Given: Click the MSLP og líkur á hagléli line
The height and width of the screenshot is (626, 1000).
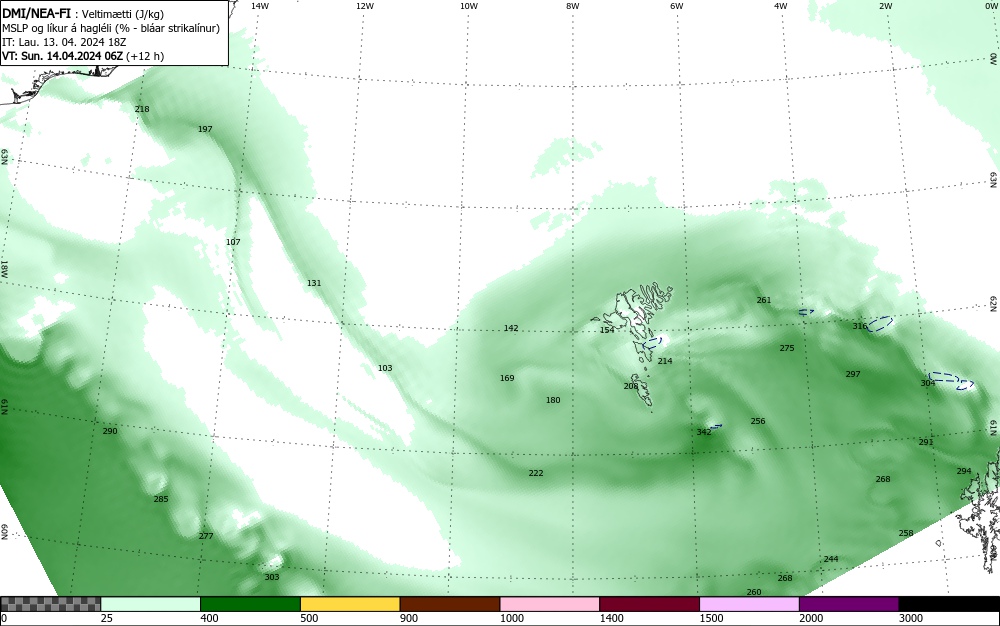Looking at the screenshot, I should (111, 28).
